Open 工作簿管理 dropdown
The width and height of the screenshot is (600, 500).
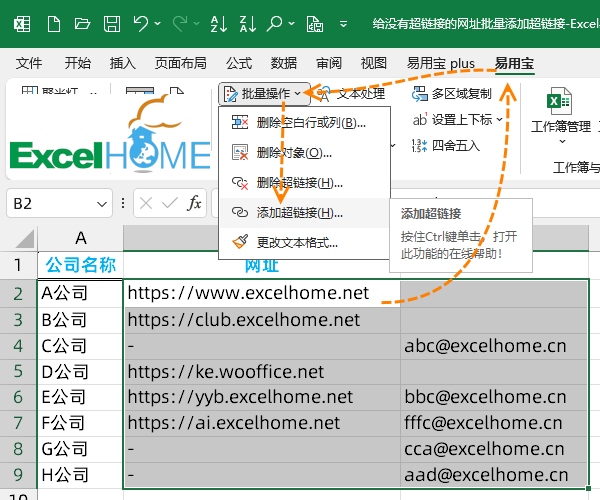(561, 115)
